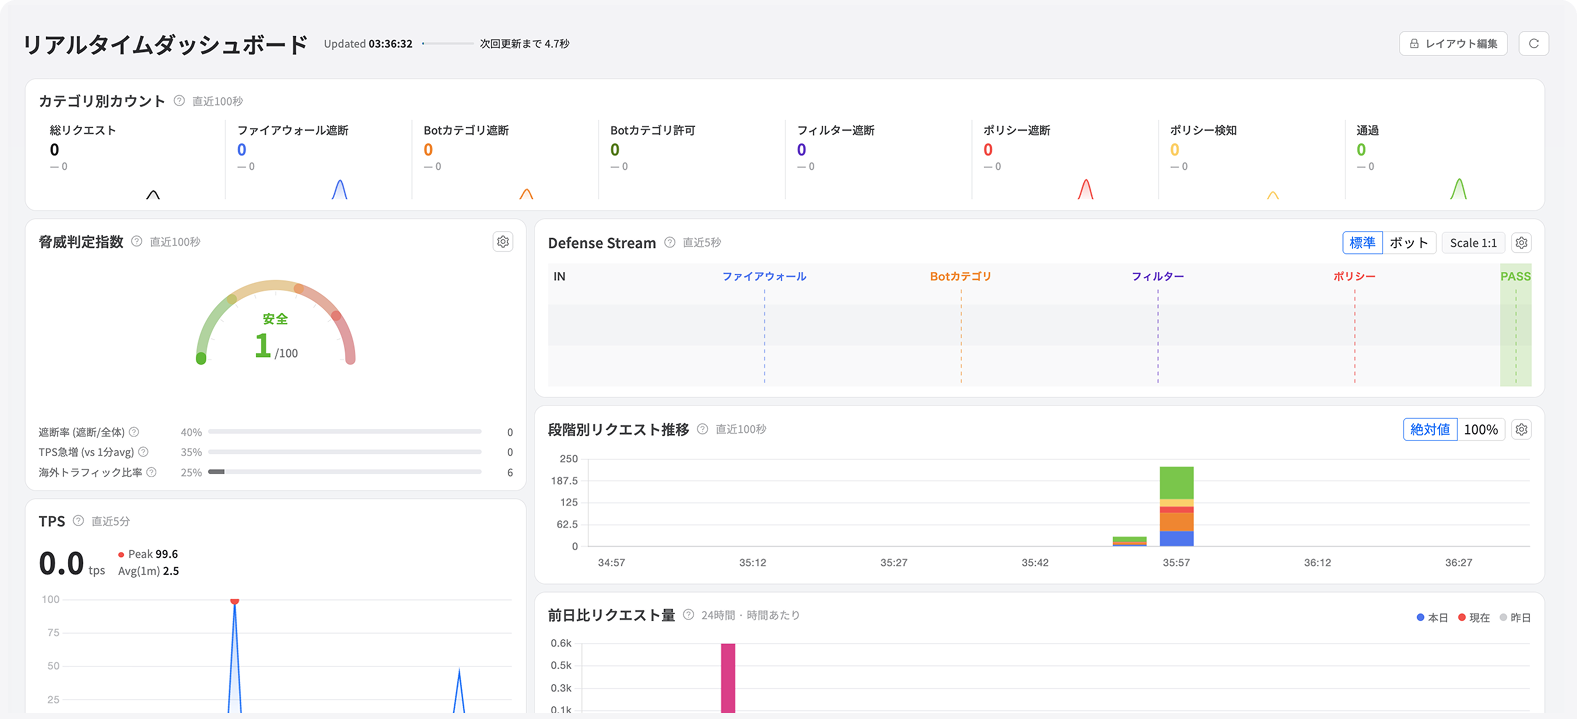Open the gear settings in Defense Stream panel
This screenshot has width=1577, height=719.
click(x=1521, y=243)
